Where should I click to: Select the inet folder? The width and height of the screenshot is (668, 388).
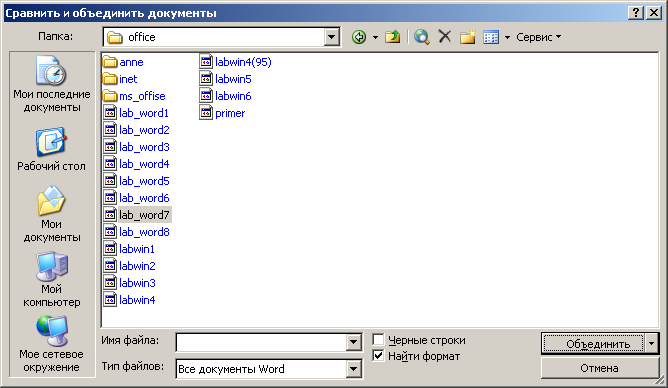tap(120, 79)
